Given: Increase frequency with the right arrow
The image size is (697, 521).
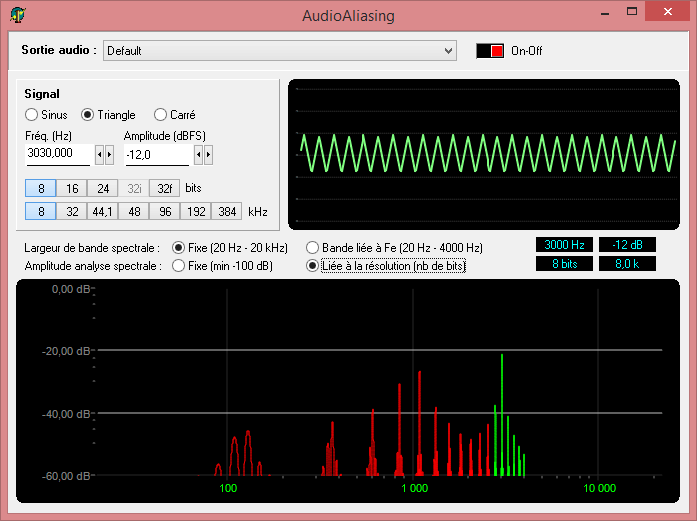Looking at the screenshot, I should point(109,154).
